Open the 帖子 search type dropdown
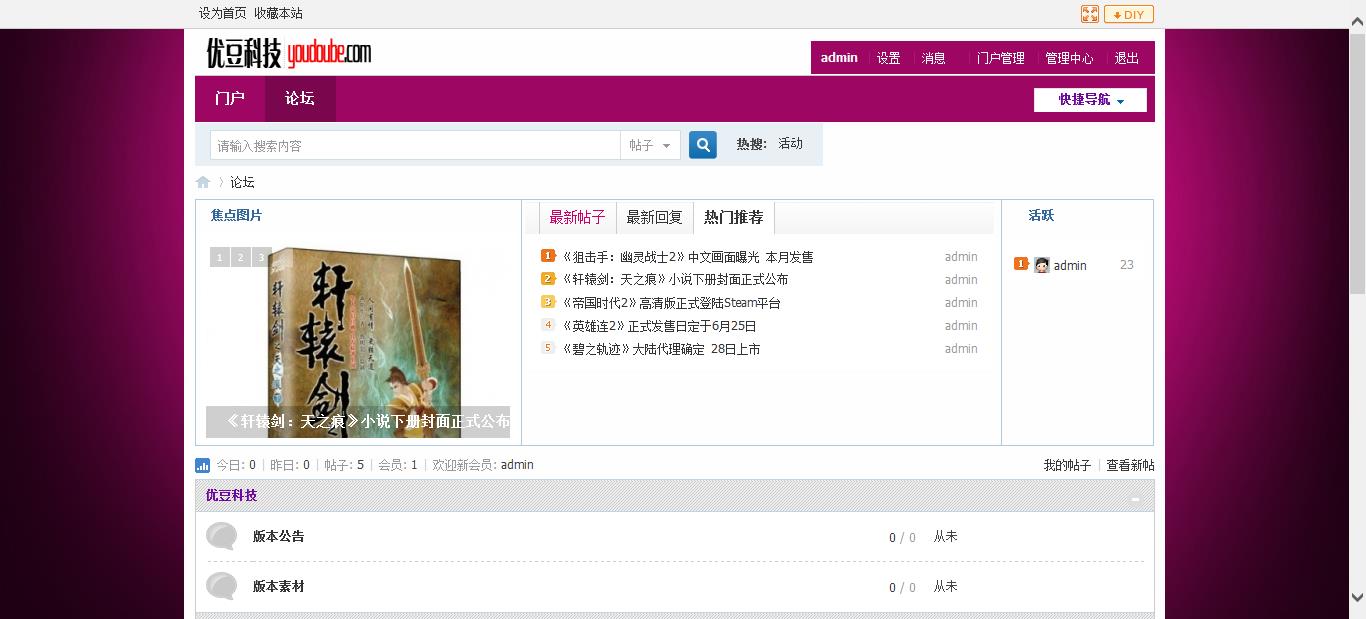Viewport: 1366px width, 619px height. point(650,144)
